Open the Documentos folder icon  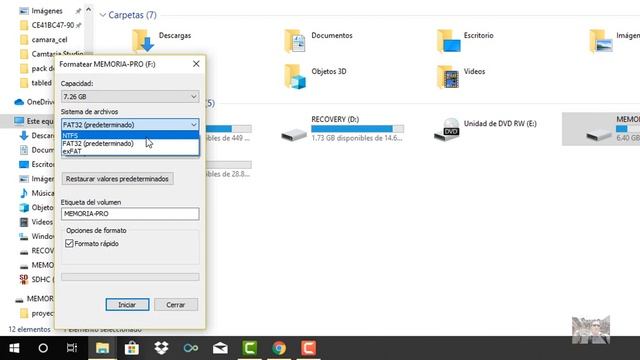point(295,41)
